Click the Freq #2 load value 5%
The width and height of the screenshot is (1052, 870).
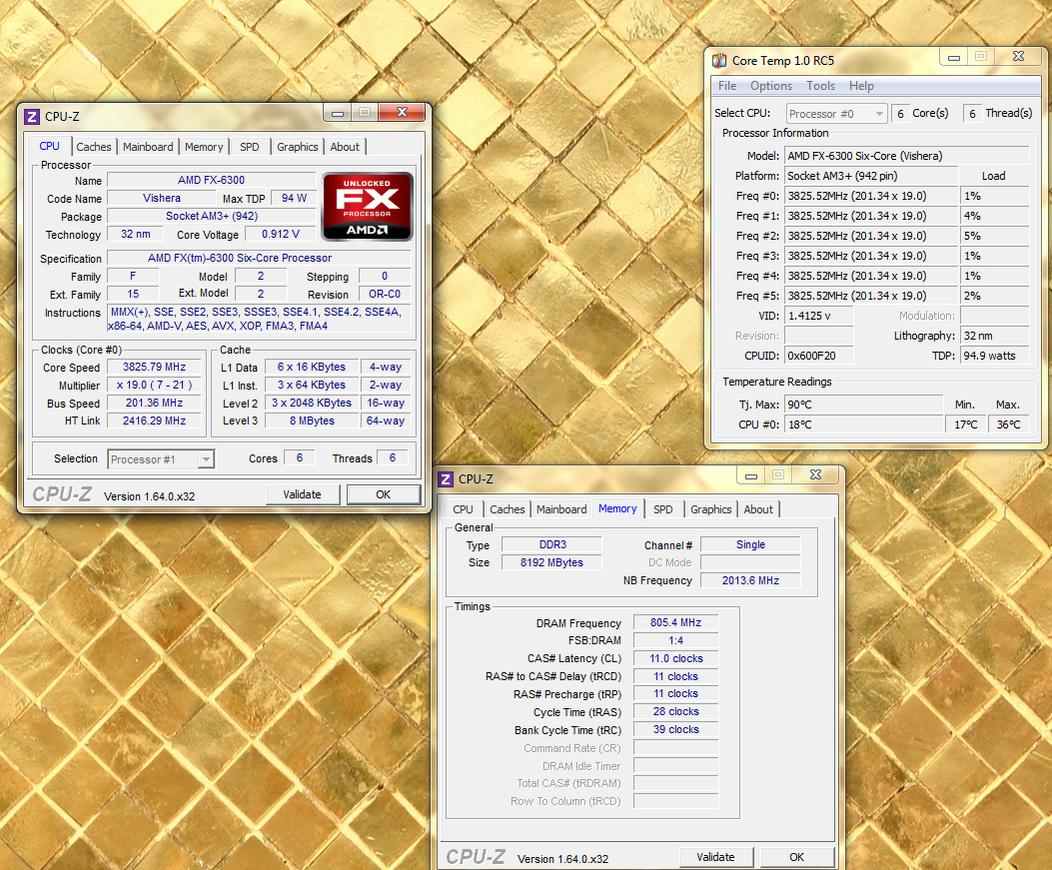tap(994, 235)
